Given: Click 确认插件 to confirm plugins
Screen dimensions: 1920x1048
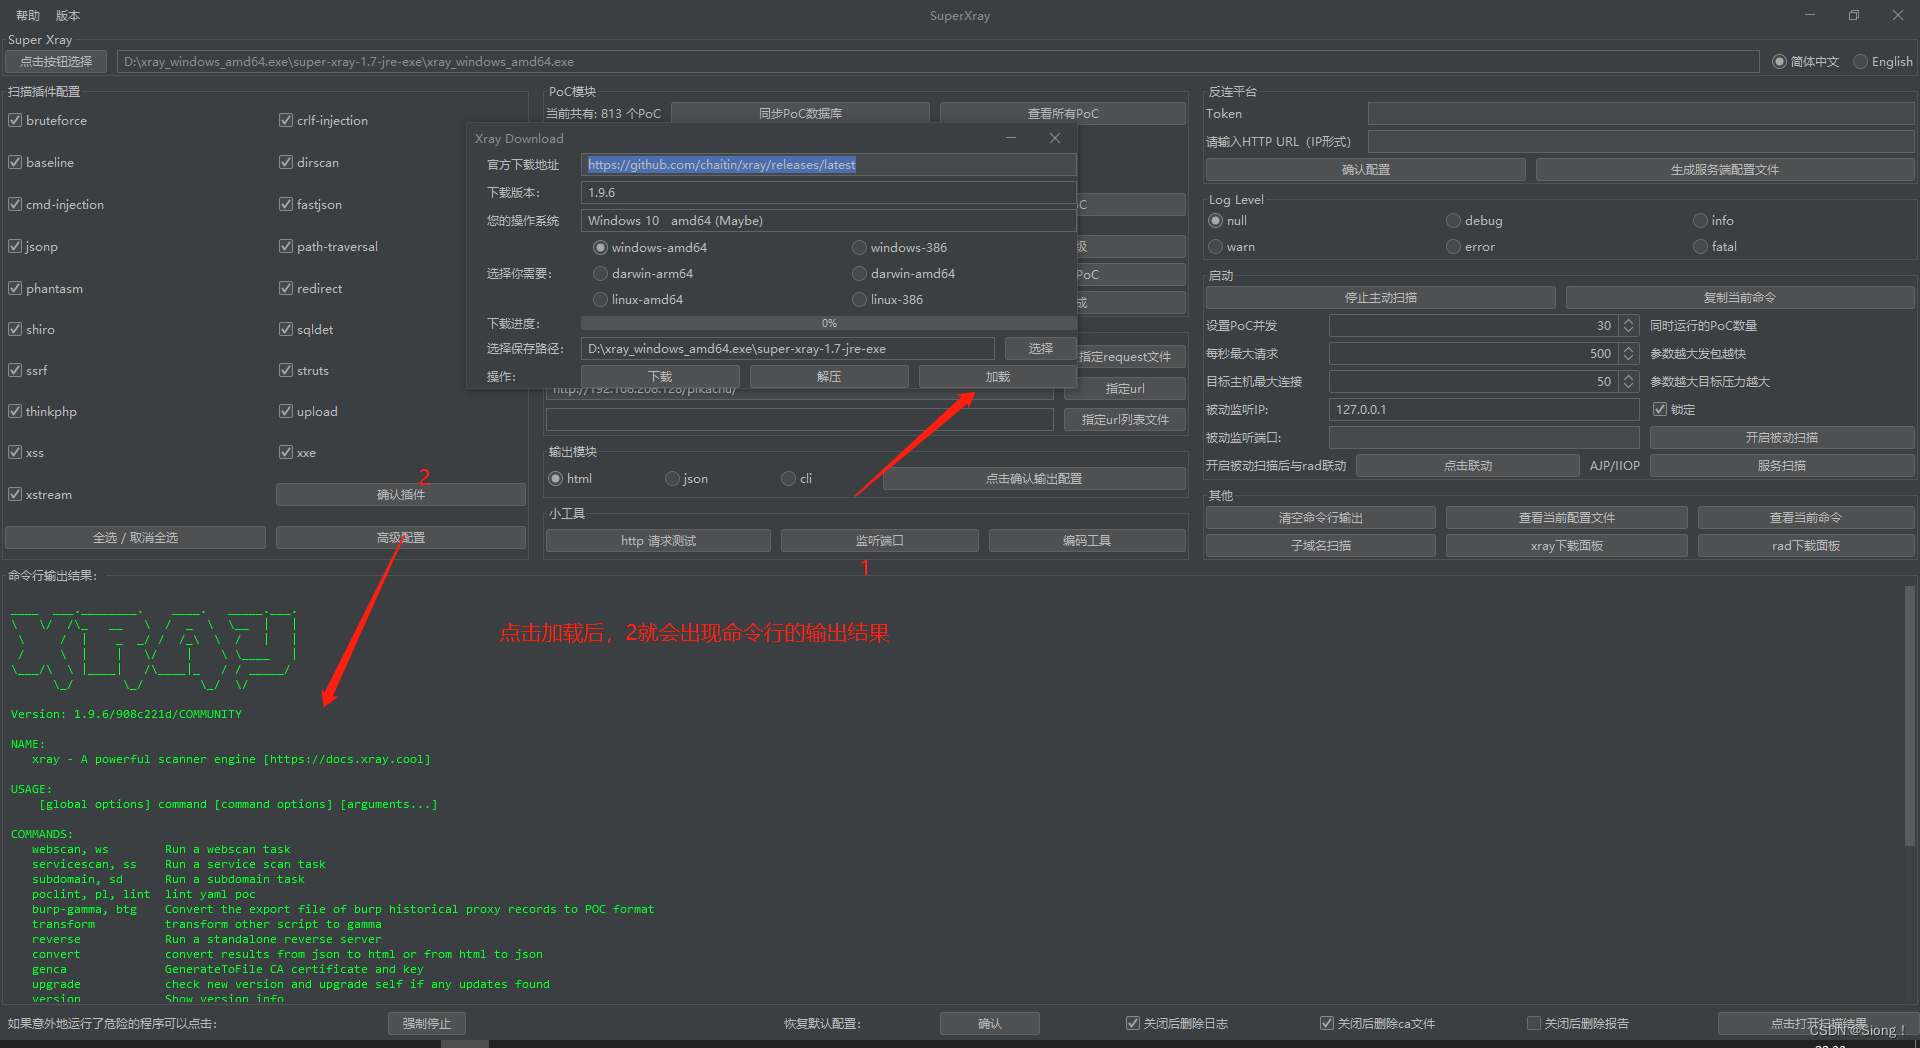Looking at the screenshot, I should point(400,494).
